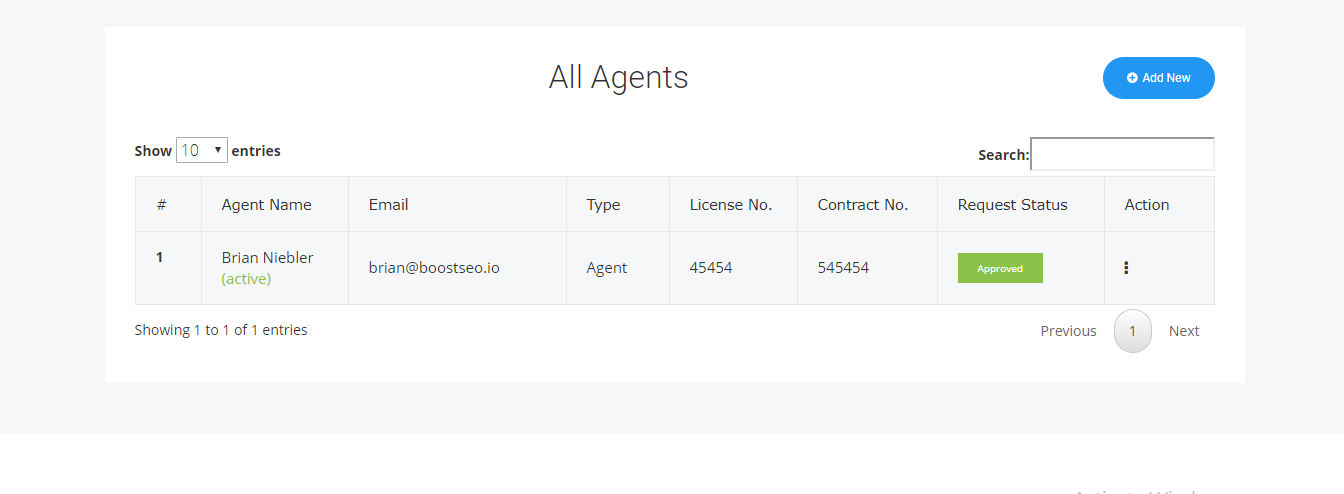This screenshot has width=1344, height=494.
Task: Click the green Approved status badge
Action: tap(1000, 268)
